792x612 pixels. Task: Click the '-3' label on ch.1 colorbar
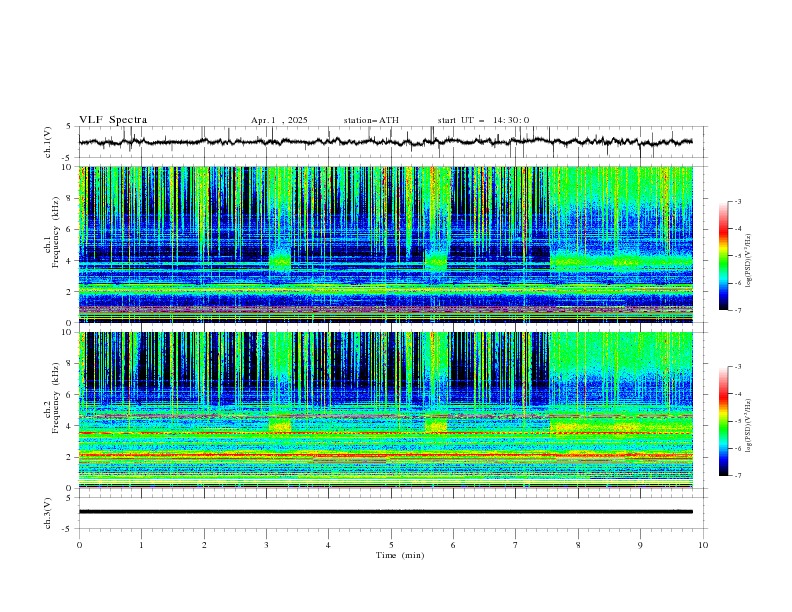tap(737, 201)
